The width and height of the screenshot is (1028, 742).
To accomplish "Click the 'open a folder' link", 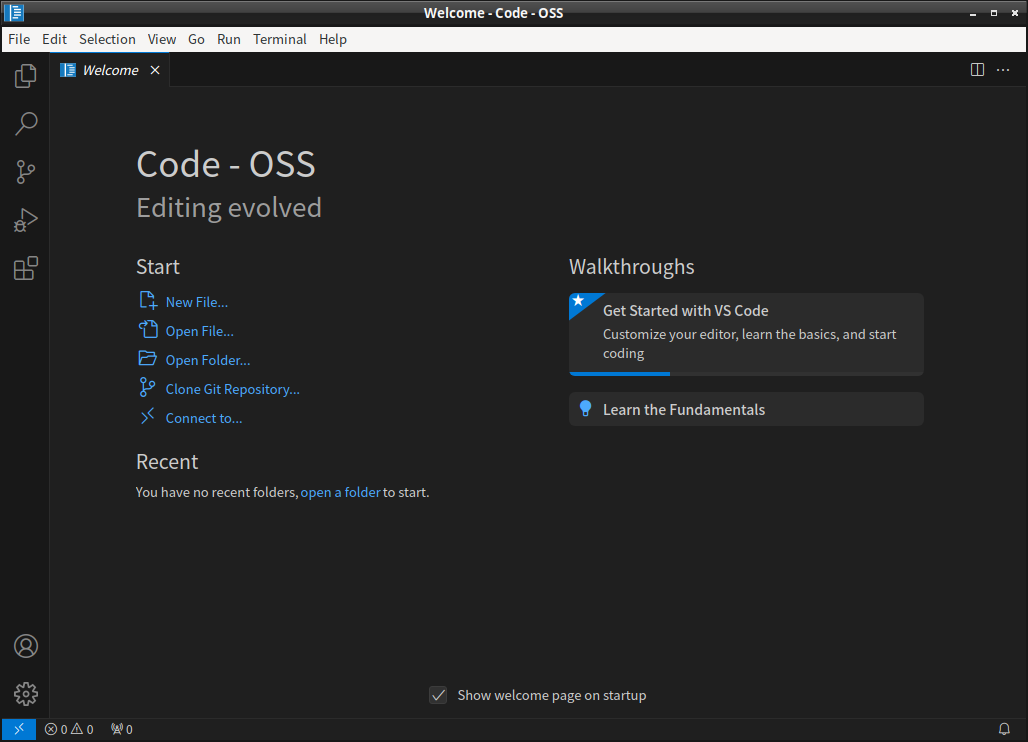I will tap(340, 492).
